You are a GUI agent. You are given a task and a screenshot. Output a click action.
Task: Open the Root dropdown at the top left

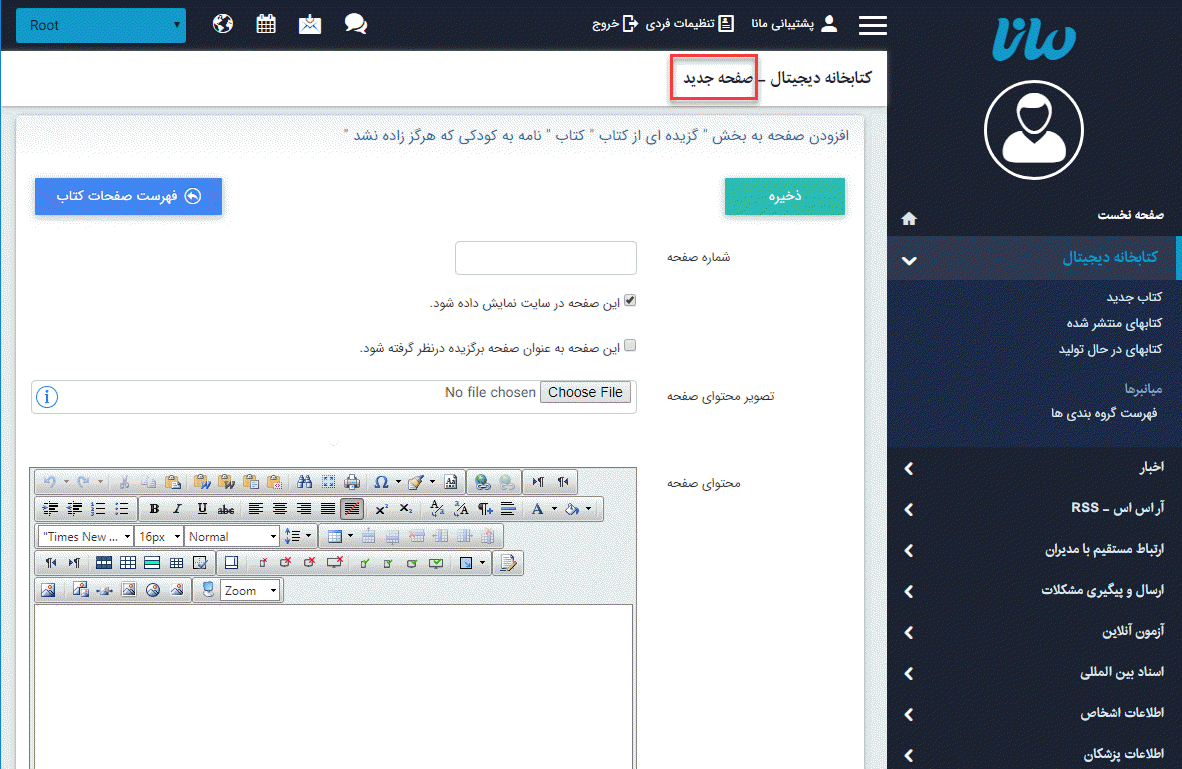click(100, 25)
